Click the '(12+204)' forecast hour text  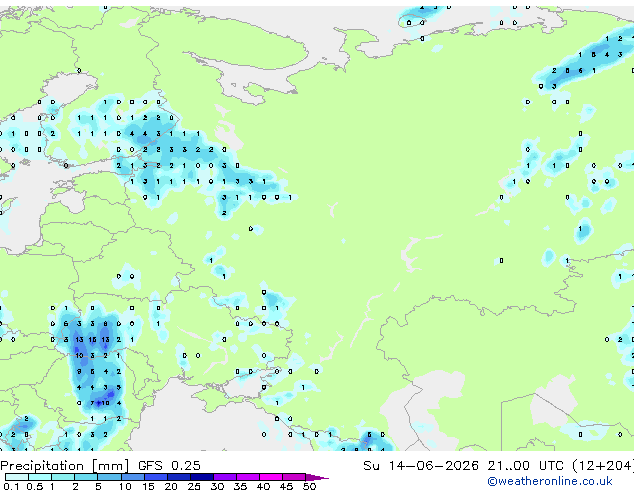tap(603, 466)
